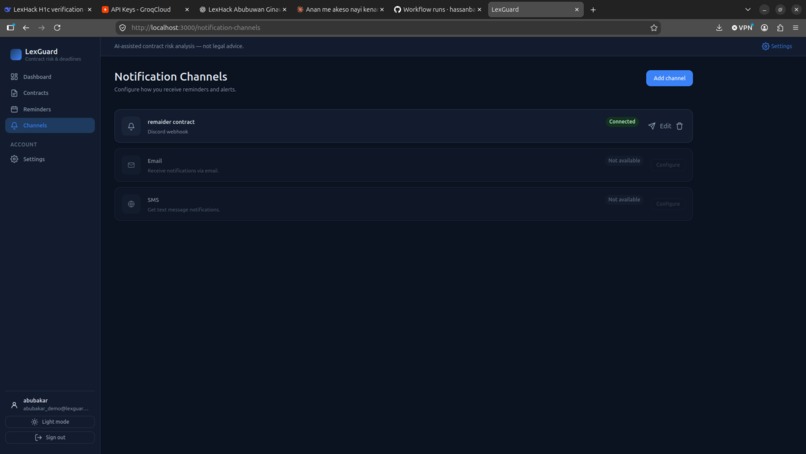This screenshot has height=454, width=806.
Task: Click the Discord webhook label
Action: (168, 132)
